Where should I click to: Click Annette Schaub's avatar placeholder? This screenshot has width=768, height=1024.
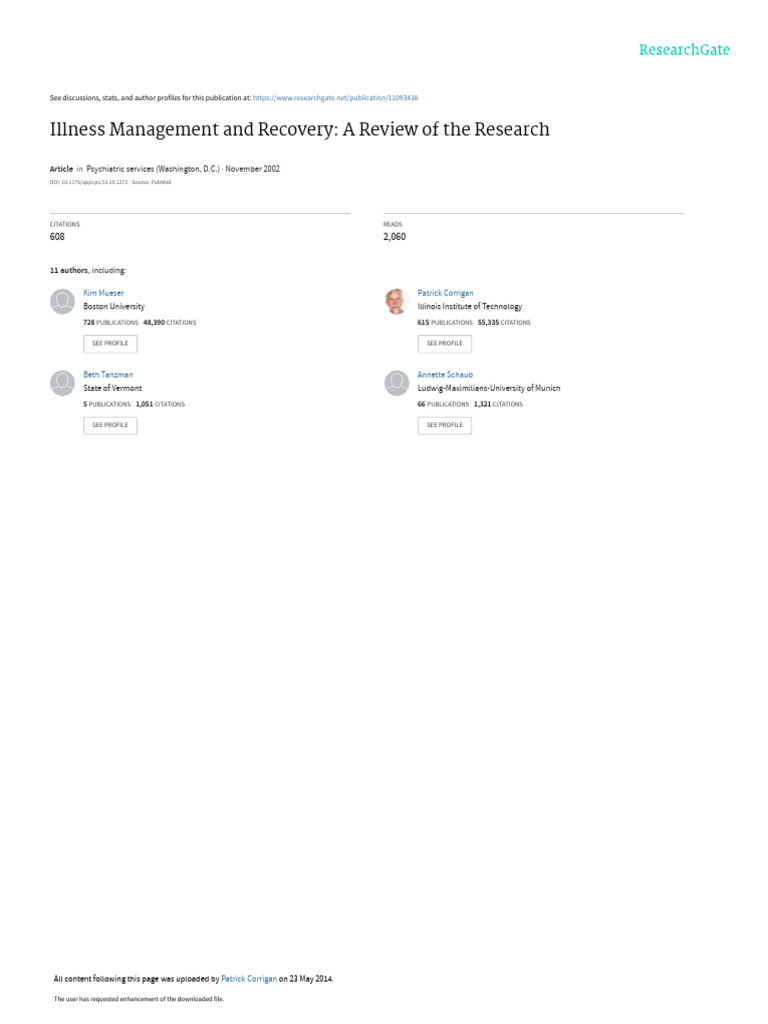(x=396, y=383)
